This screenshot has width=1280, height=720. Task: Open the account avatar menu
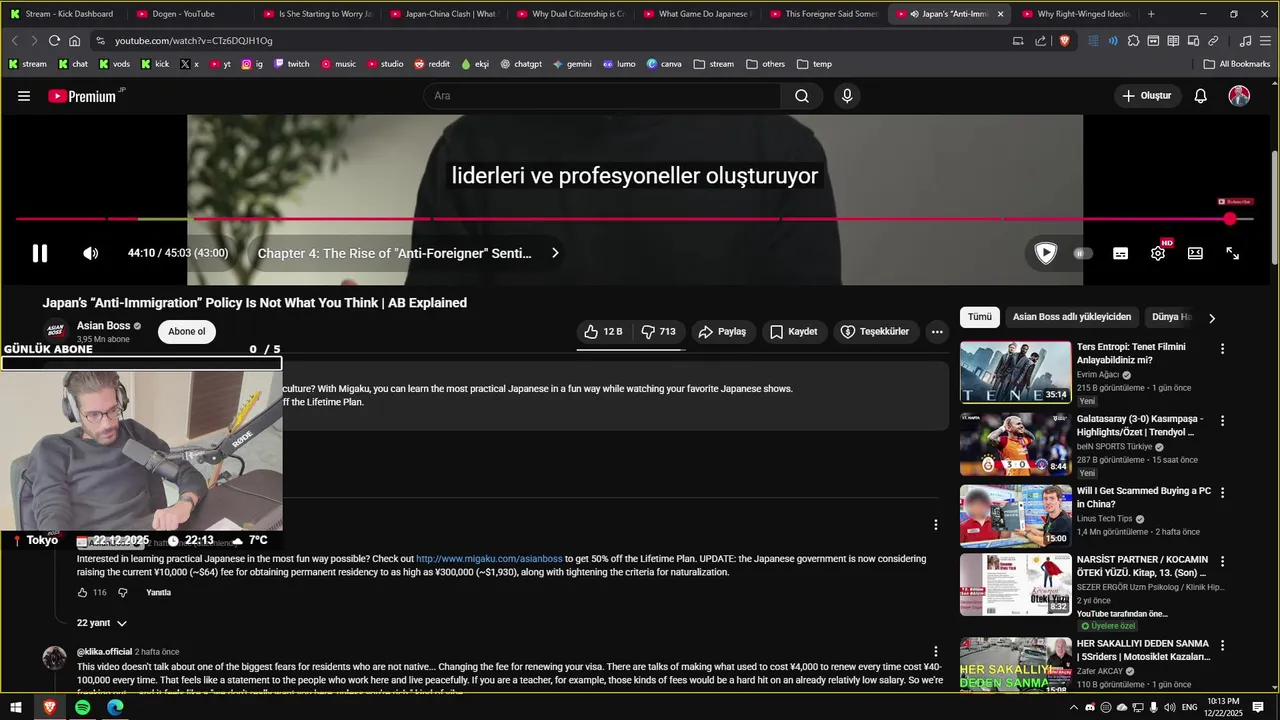[1239, 96]
